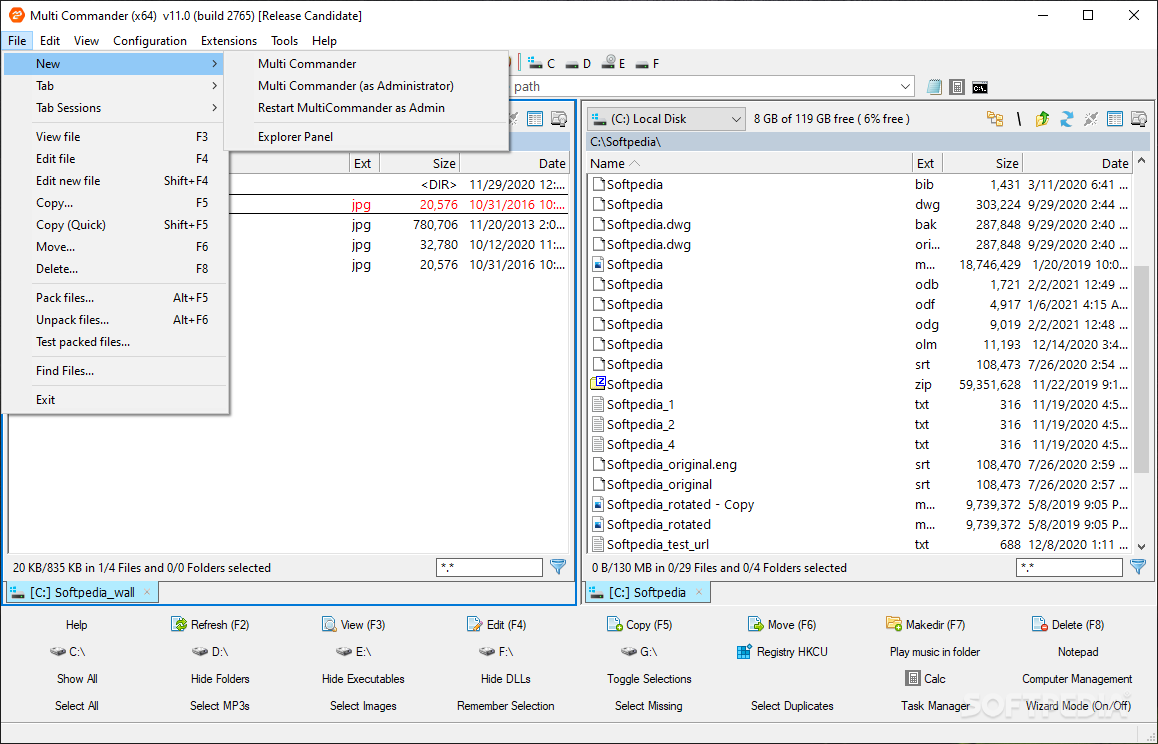Show folder tree in right panel
This screenshot has height=744, width=1158.
click(x=995, y=119)
